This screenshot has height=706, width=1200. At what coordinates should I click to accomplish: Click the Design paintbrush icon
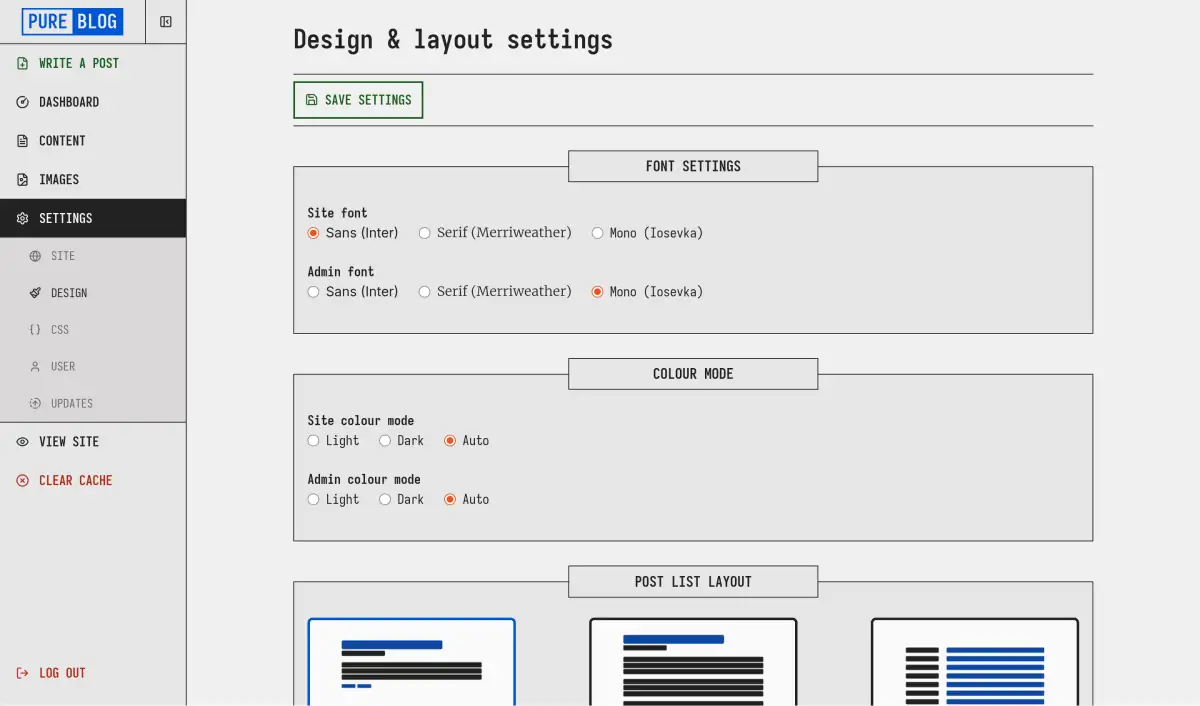[35, 293]
